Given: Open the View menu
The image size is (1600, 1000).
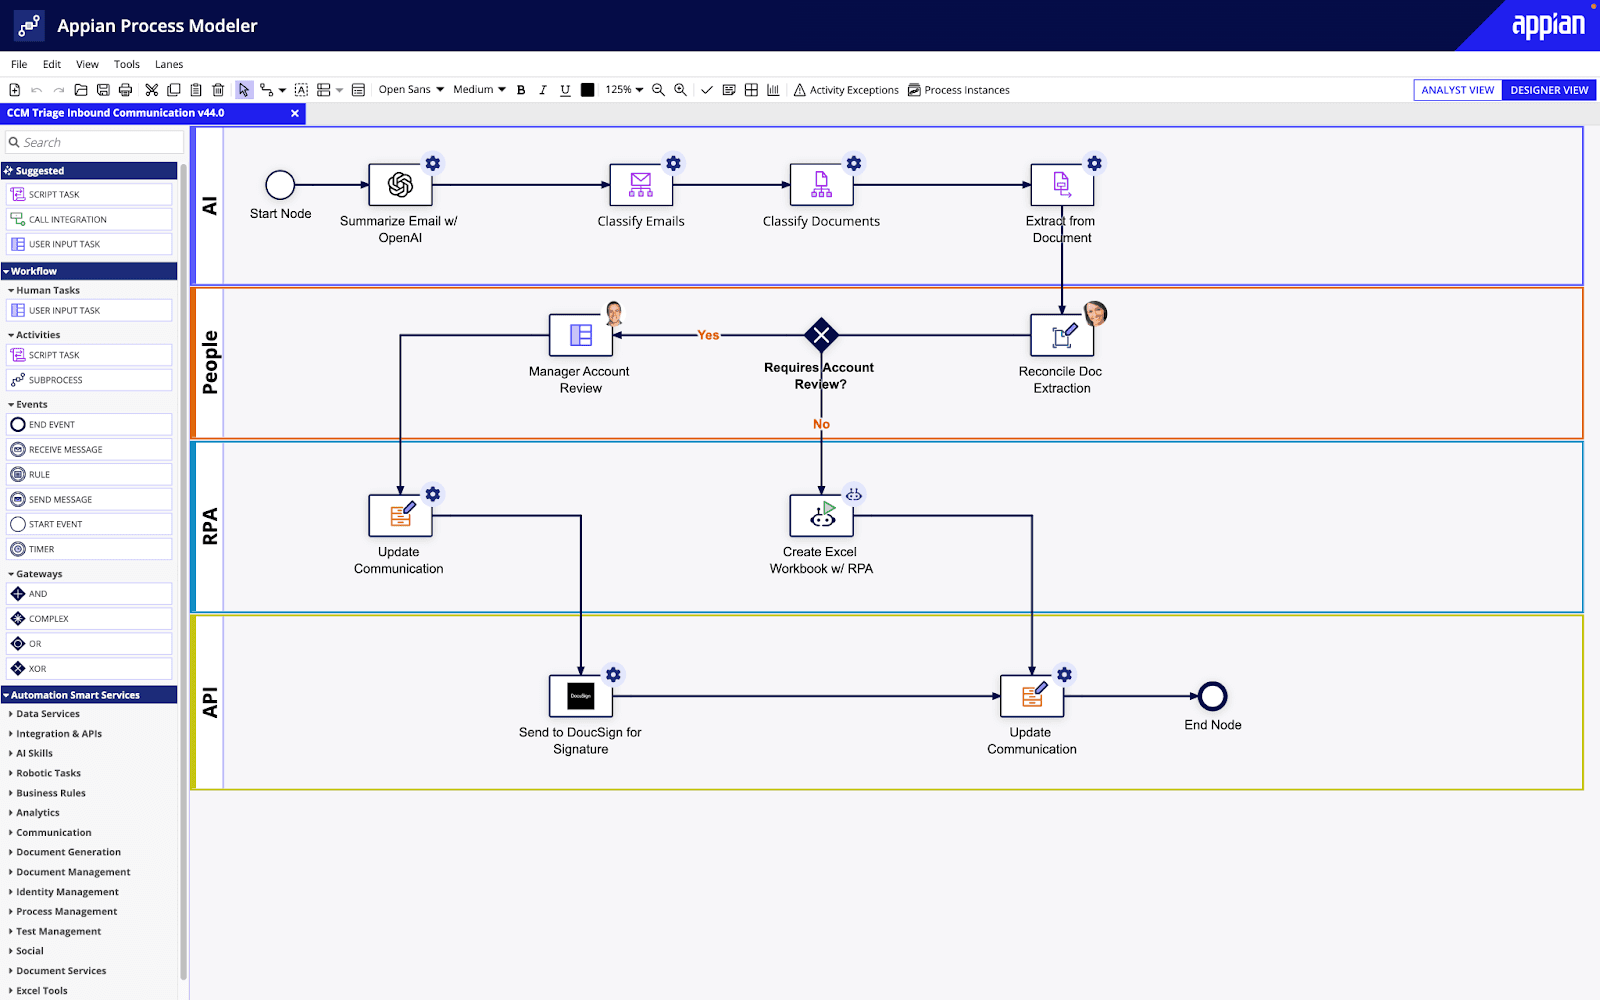Looking at the screenshot, I should point(88,64).
